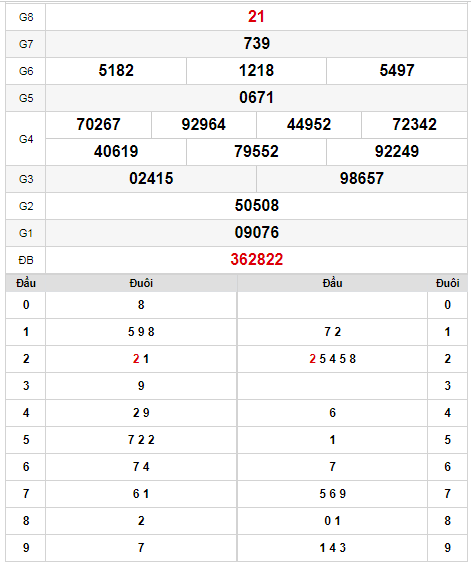Select the red G8 result 21

[256, 17]
